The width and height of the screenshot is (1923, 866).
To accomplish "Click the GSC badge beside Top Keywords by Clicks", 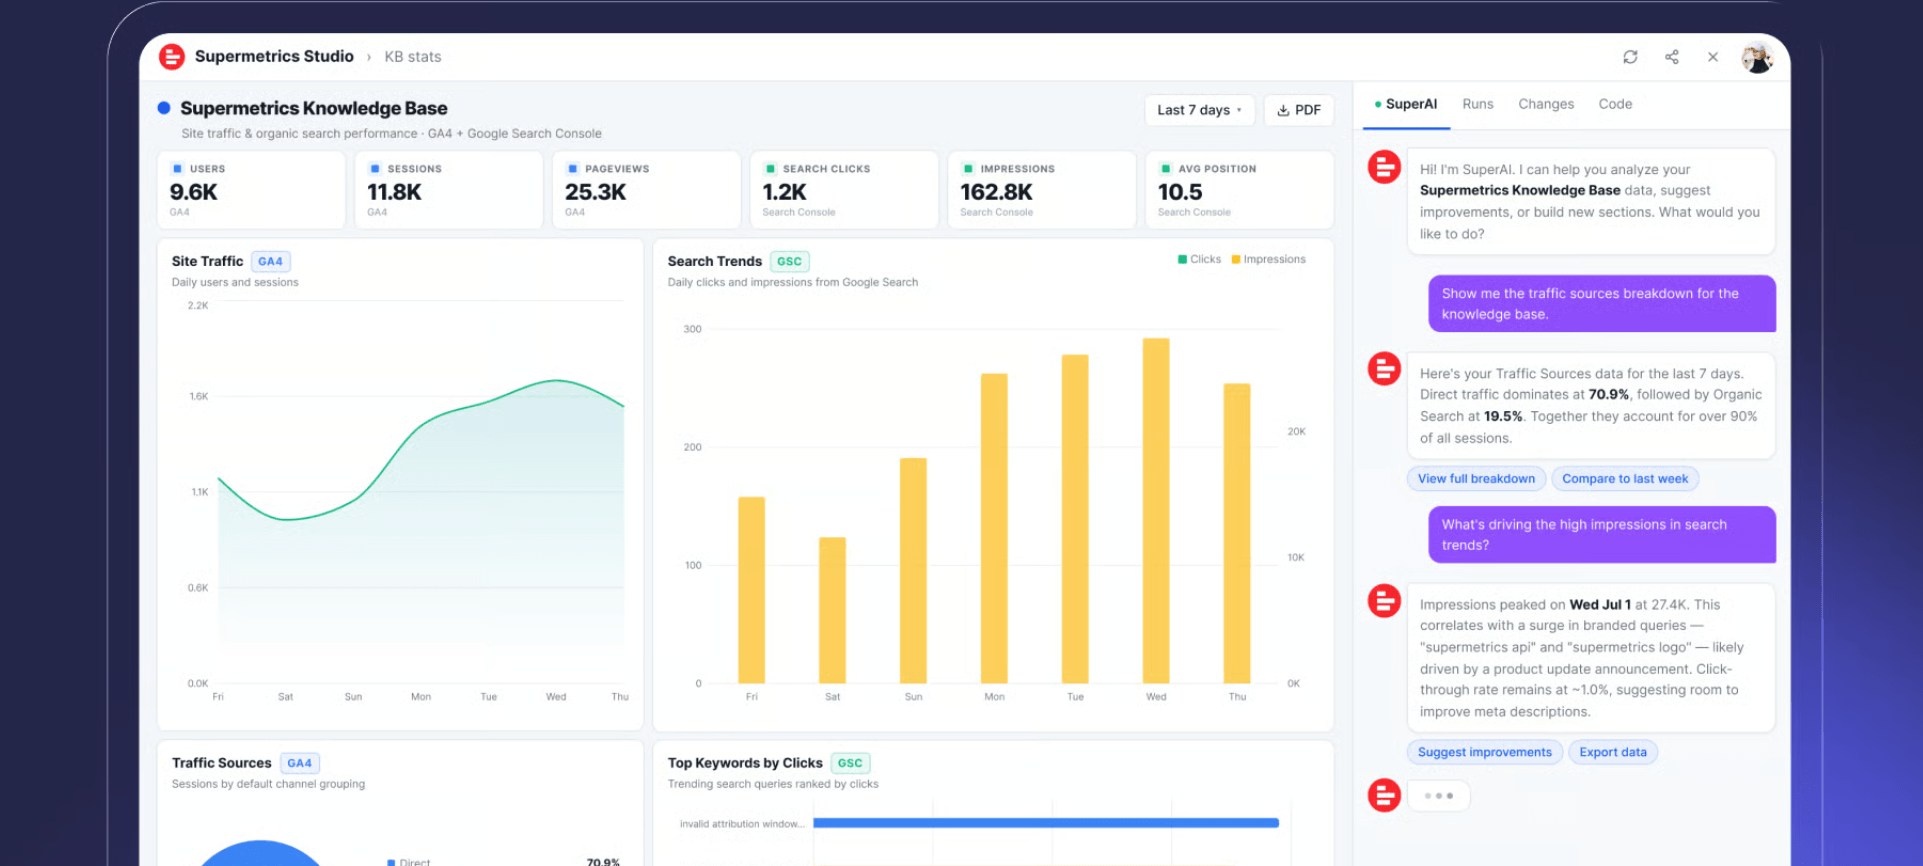I will click(850, 763).
